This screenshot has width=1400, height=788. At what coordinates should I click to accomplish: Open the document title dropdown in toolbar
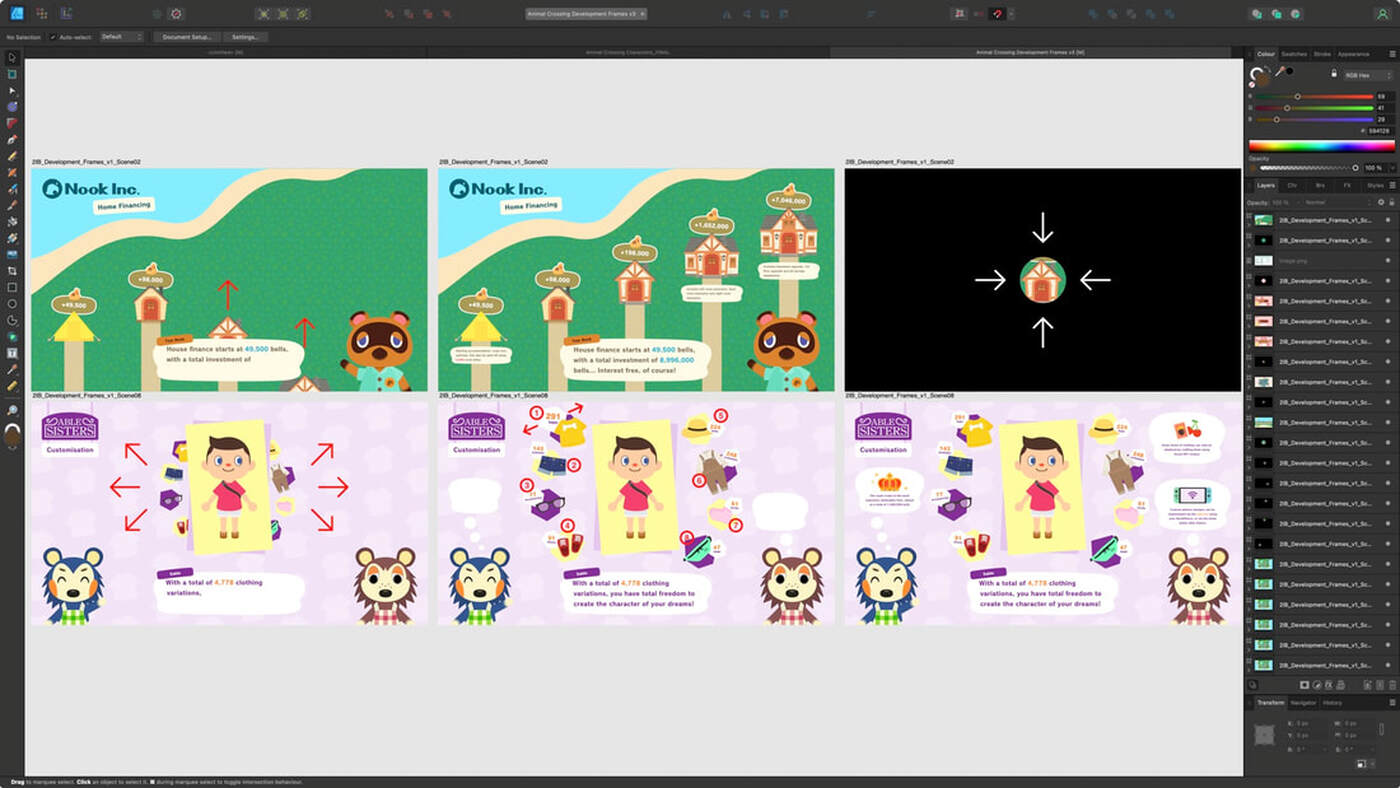tap(586, 14)
